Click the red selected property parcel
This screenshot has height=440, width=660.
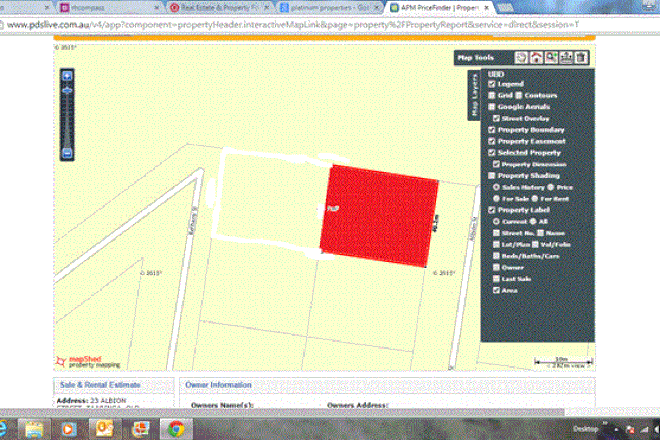click(x=380, y=212)
